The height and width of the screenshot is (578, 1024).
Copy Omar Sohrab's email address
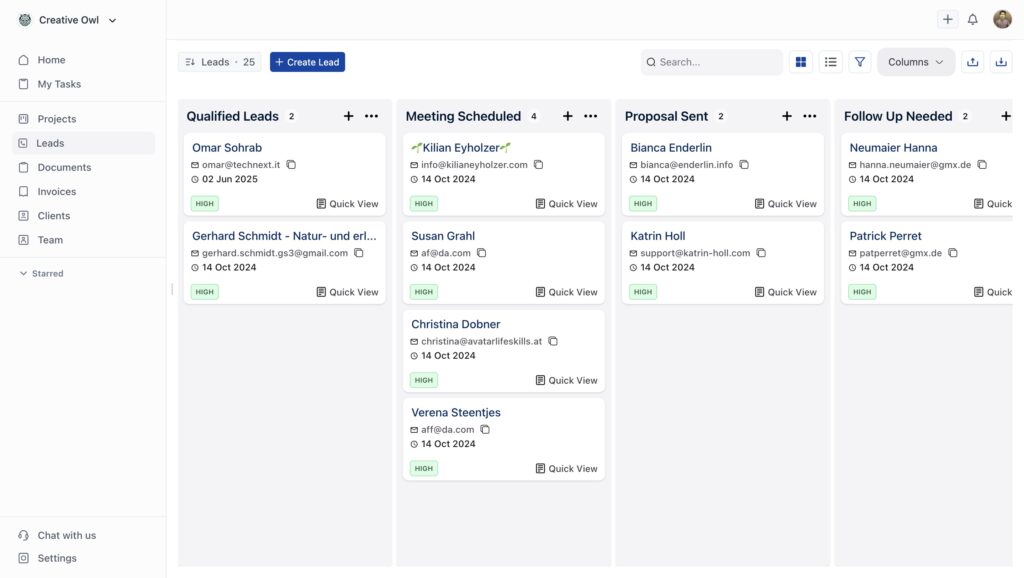click(x=291, y=165)
